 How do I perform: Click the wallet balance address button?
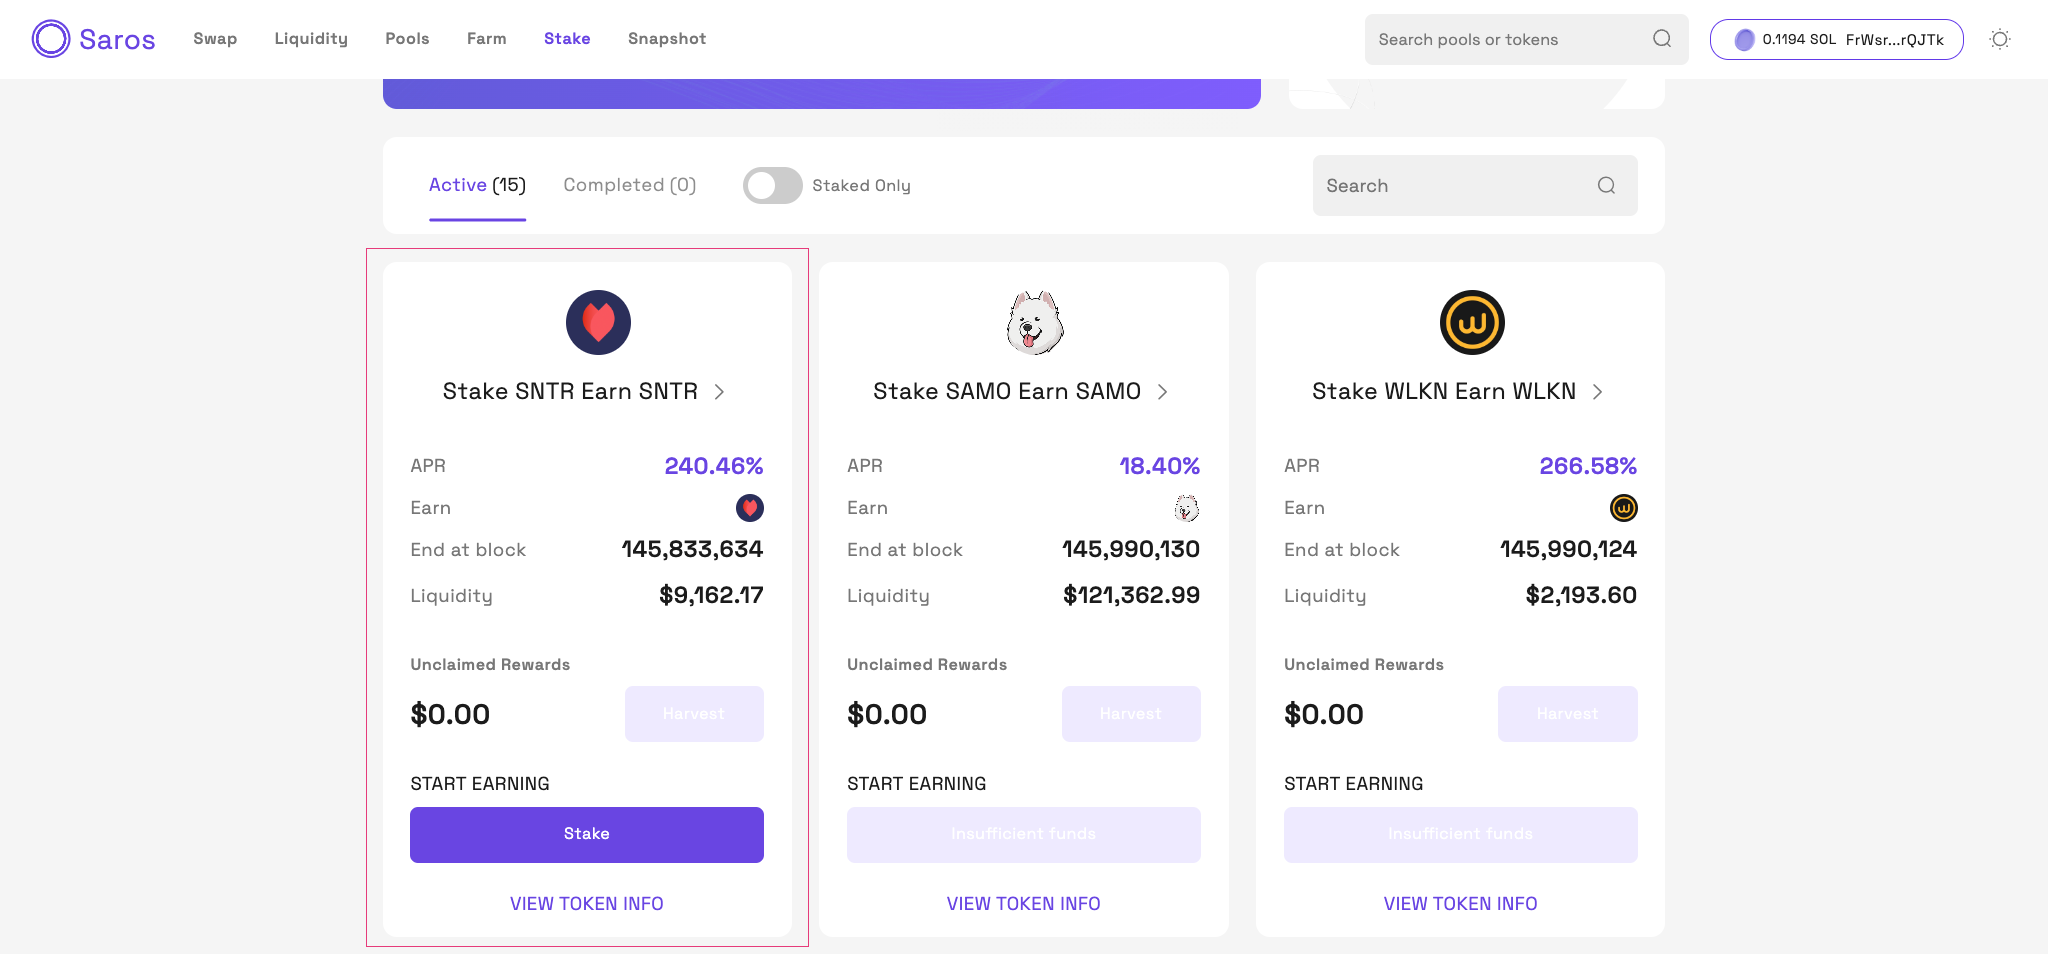[x=1836, y=39]
